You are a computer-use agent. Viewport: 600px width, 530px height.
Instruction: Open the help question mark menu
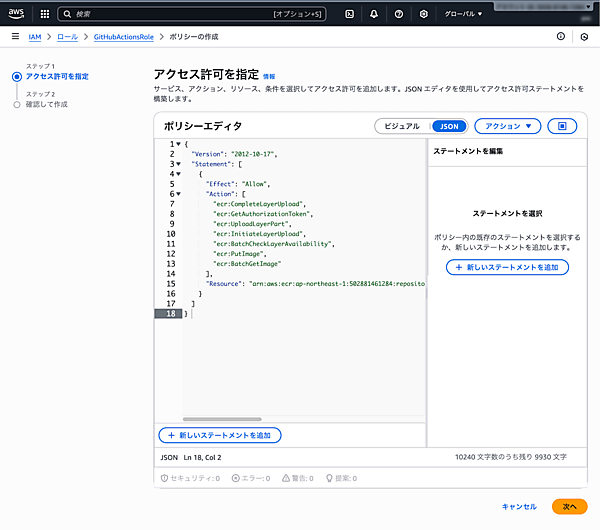(398, 14)
